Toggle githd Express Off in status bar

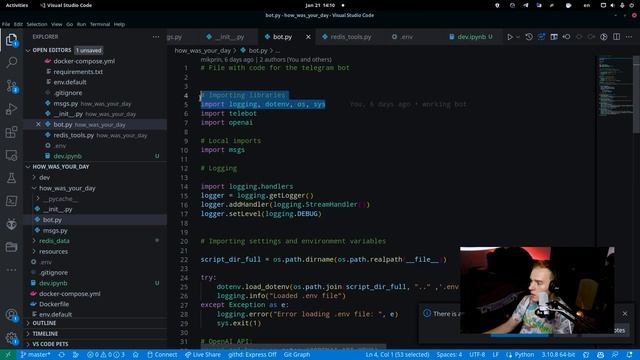[x=252, y=355]
